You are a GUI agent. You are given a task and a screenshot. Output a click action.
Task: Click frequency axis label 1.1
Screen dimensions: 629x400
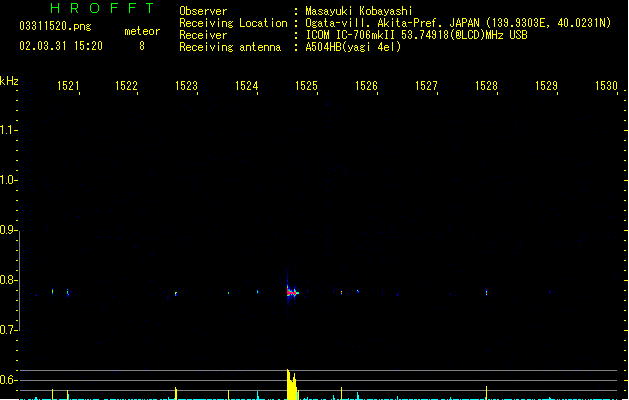point(7,130)
